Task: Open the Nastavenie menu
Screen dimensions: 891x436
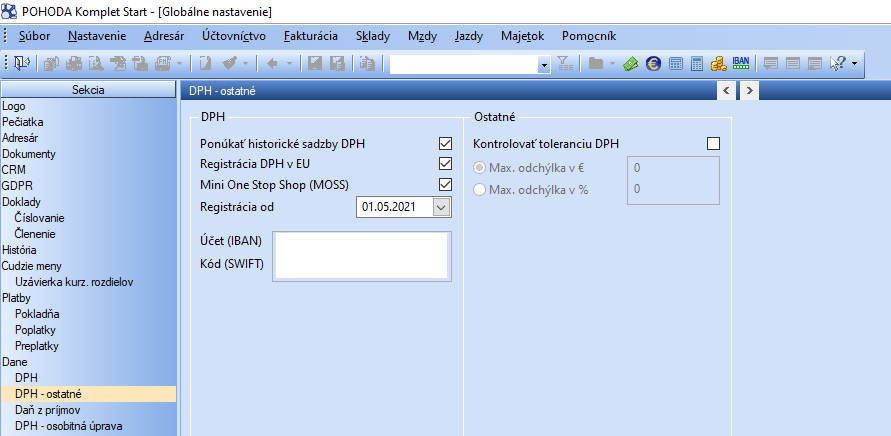Action: tap(97, 36)
